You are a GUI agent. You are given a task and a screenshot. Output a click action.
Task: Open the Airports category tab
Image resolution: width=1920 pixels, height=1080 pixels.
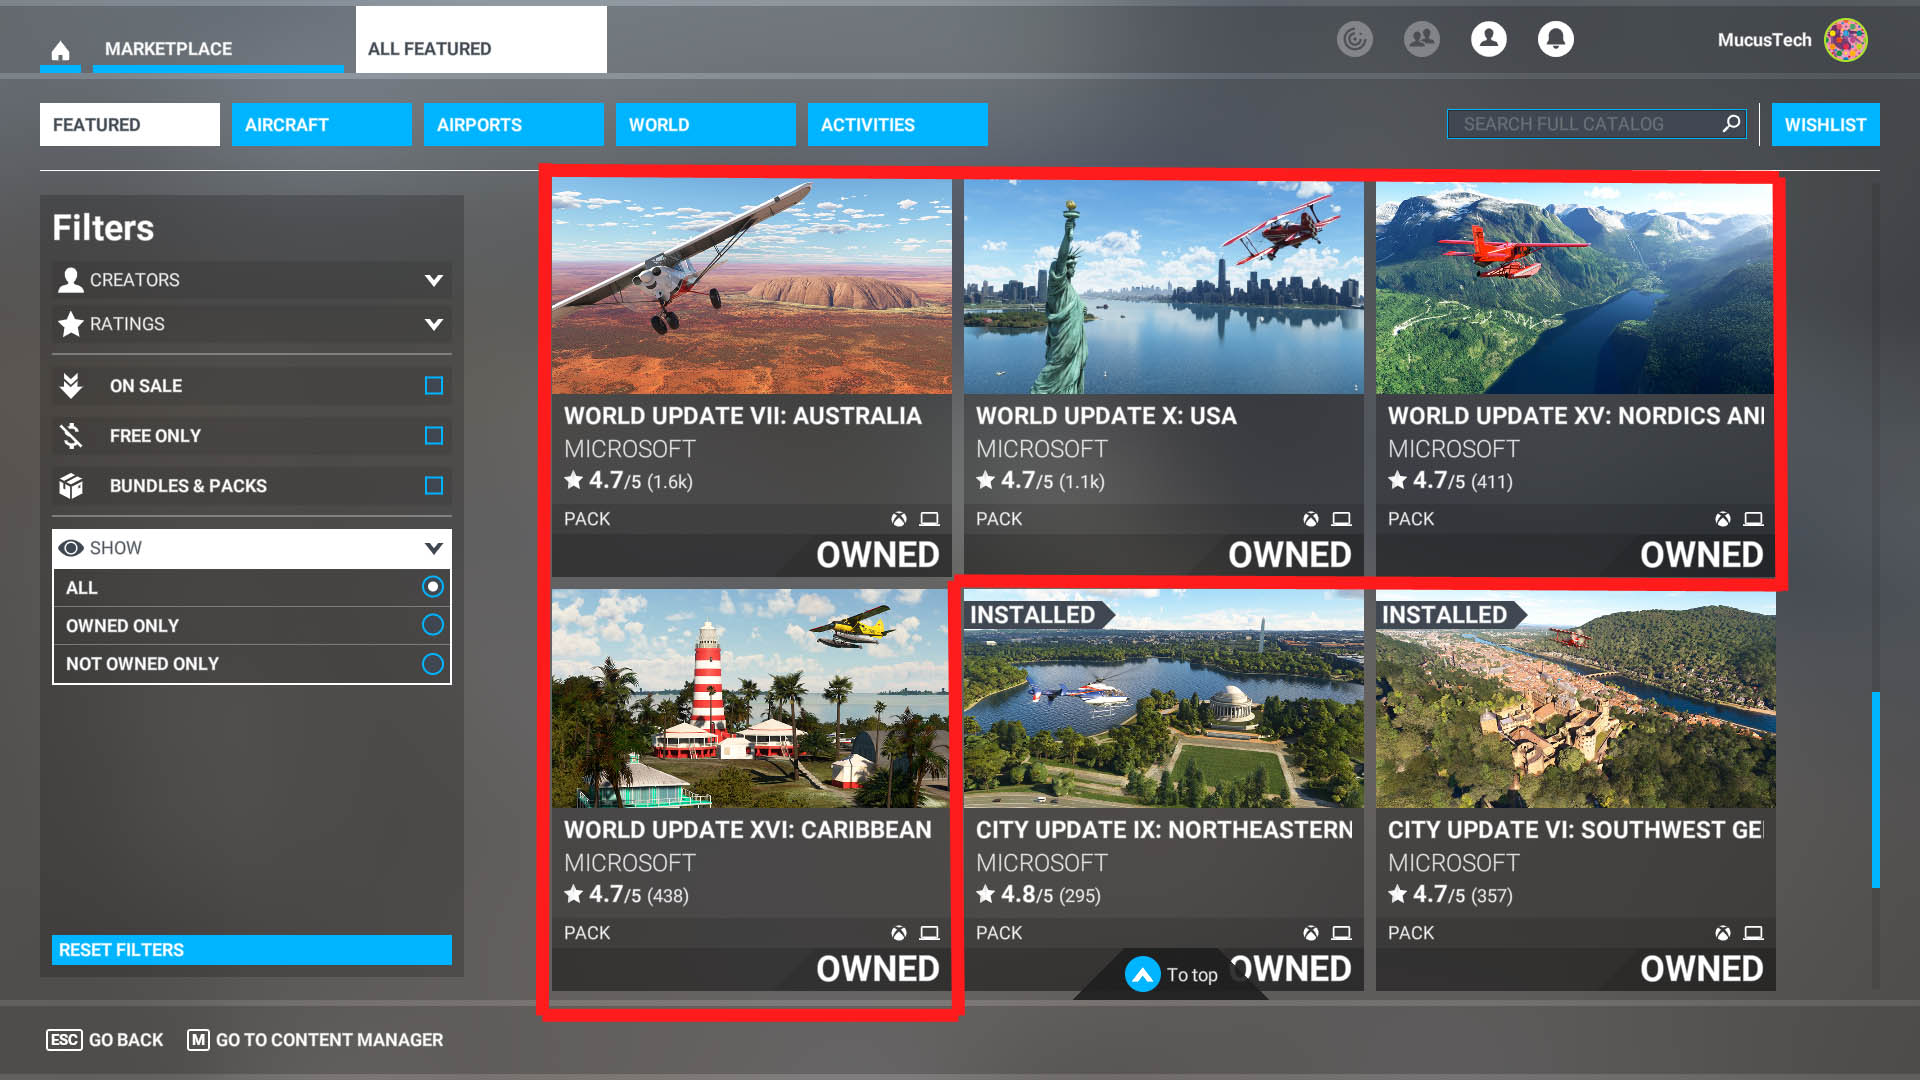[x=513, y=125]
